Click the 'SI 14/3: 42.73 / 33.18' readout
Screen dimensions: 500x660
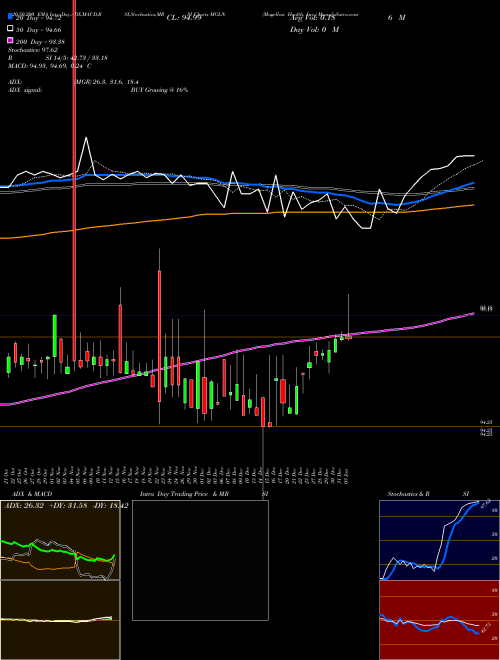tap(76, 58)
